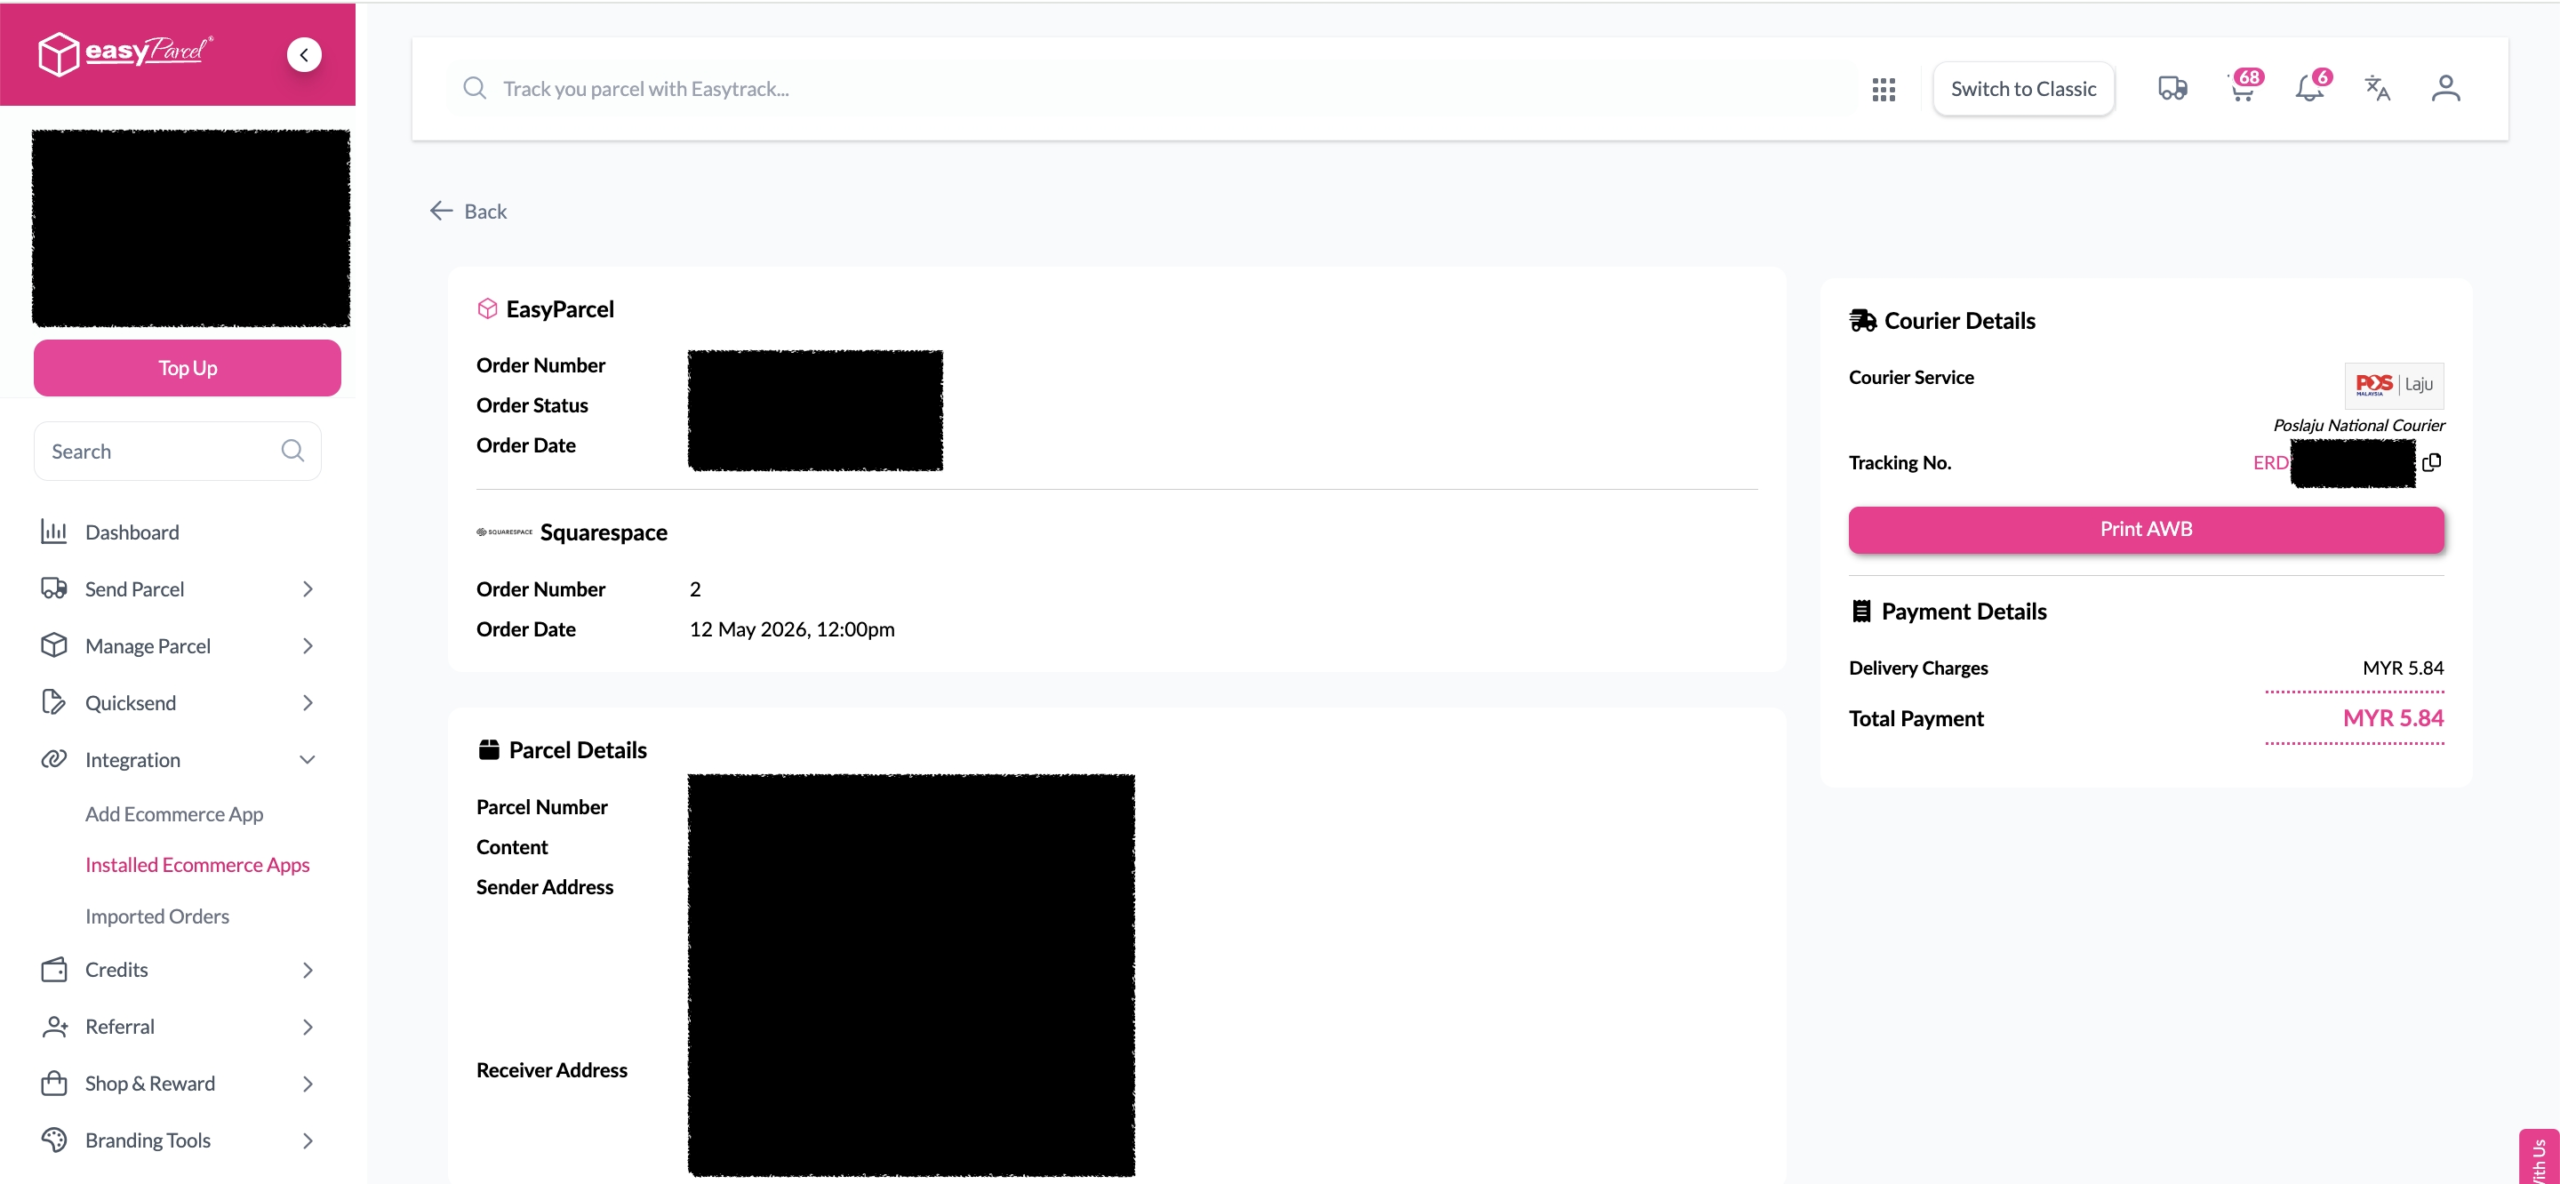Open the apps grid icon

(1883, 89)
